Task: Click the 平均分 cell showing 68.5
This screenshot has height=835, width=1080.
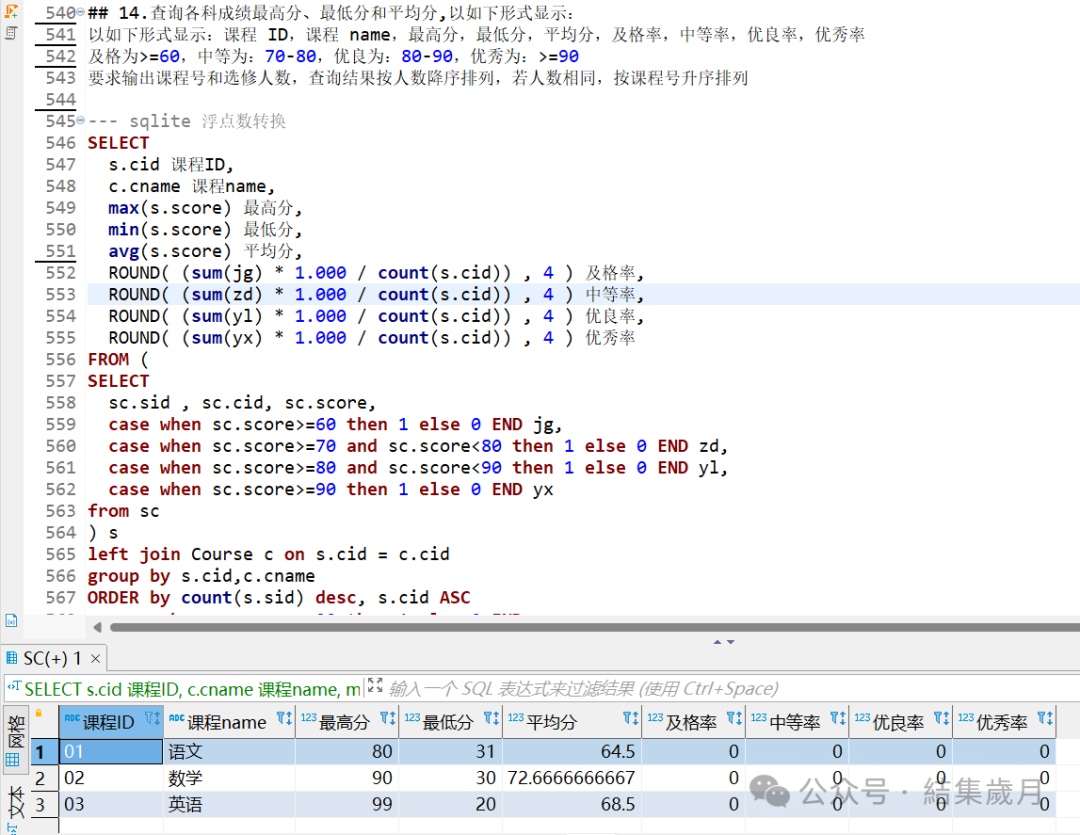Action: point(572,804)
